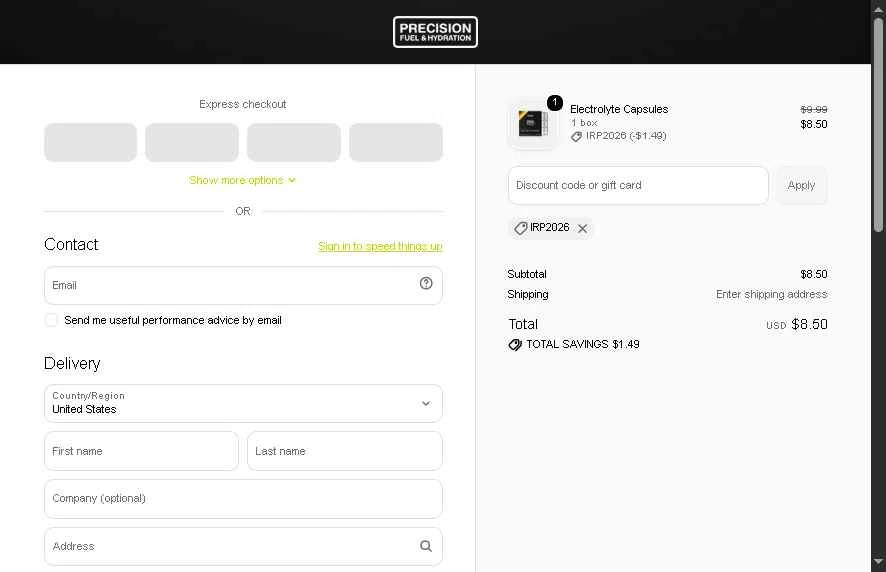Select the first express checkout button

(x=90, y=142)
